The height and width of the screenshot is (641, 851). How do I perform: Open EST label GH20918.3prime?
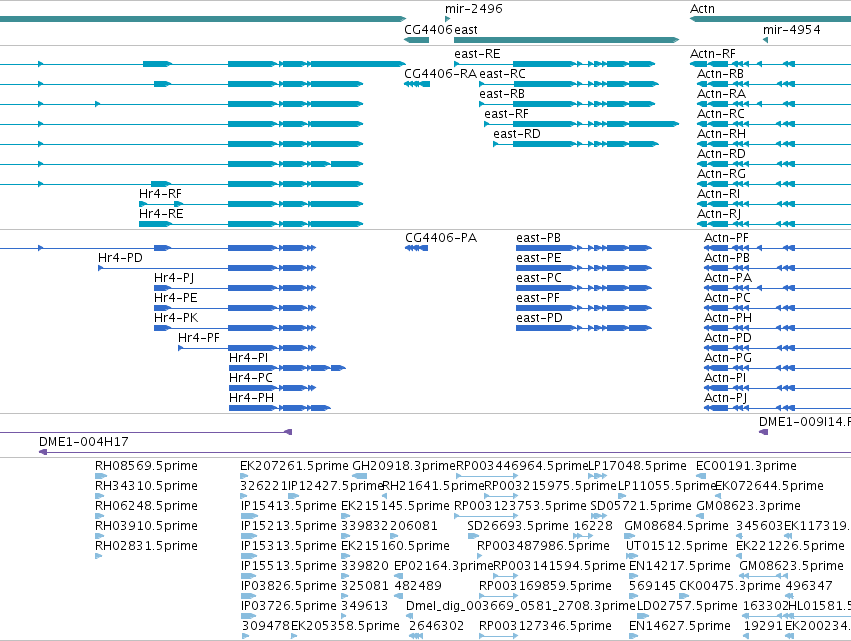404,466
